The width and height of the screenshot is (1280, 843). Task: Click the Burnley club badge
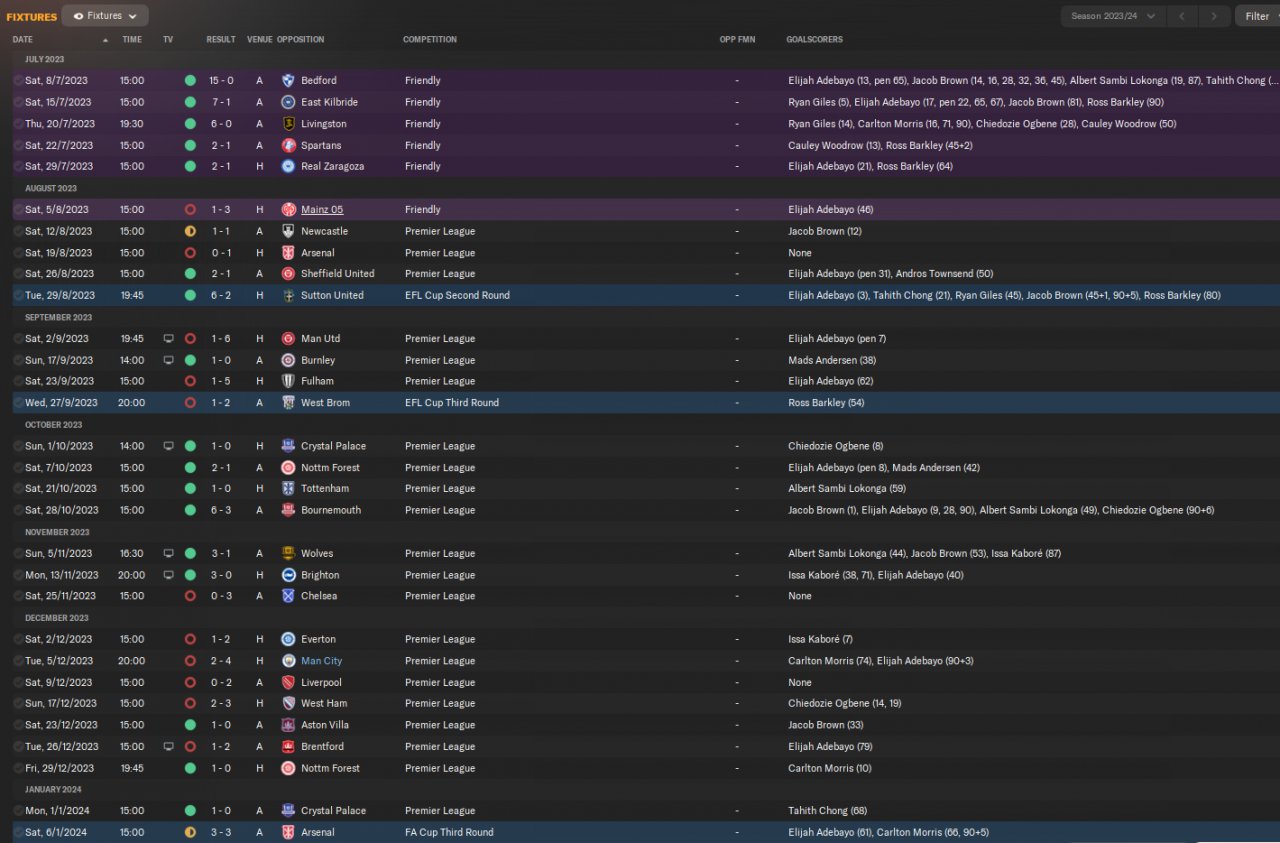[288, 360]
